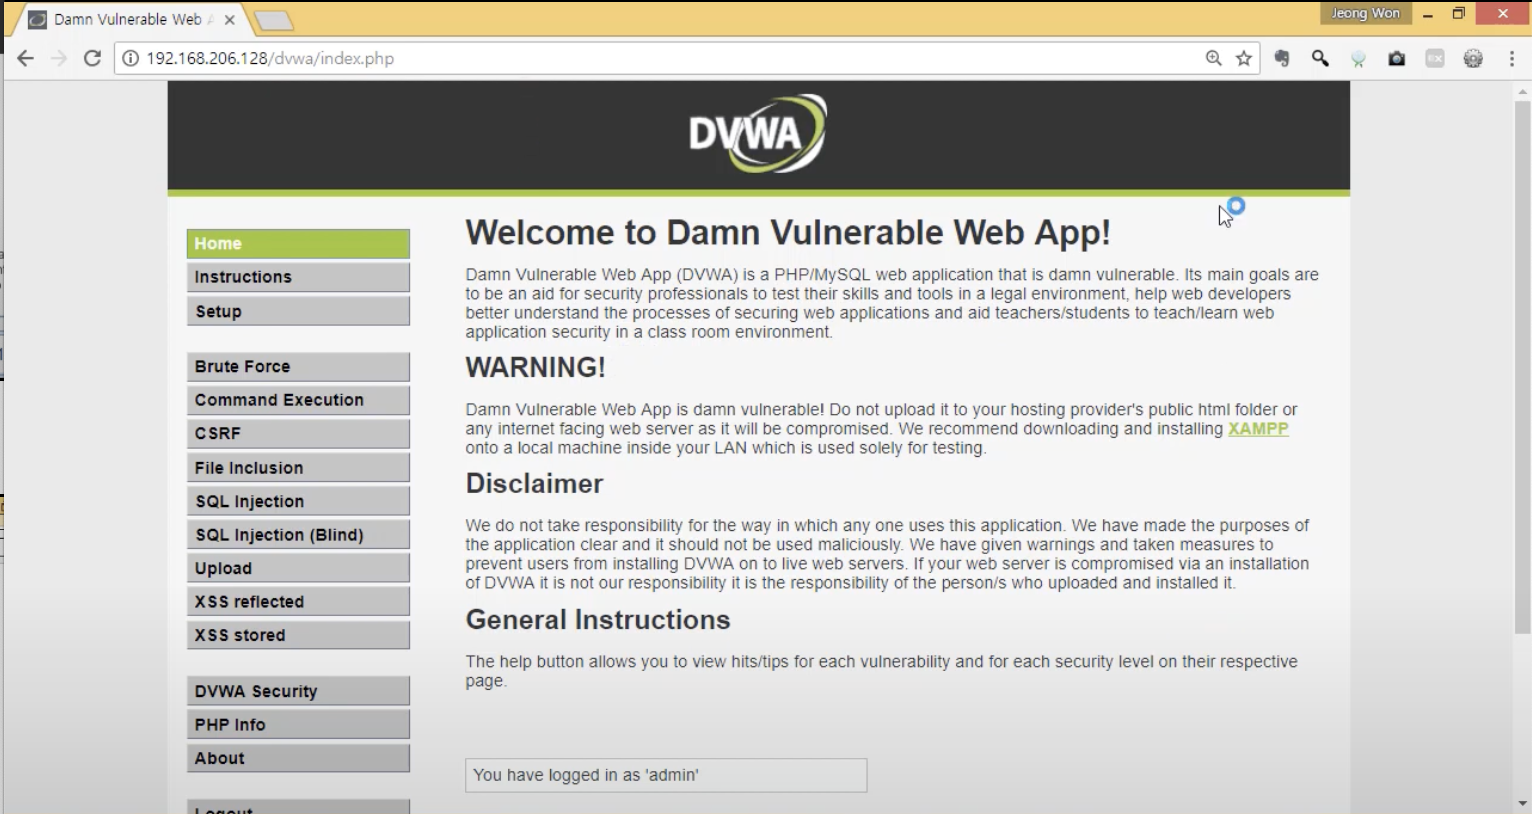Open the File Inclusion page

pos(298,467)
